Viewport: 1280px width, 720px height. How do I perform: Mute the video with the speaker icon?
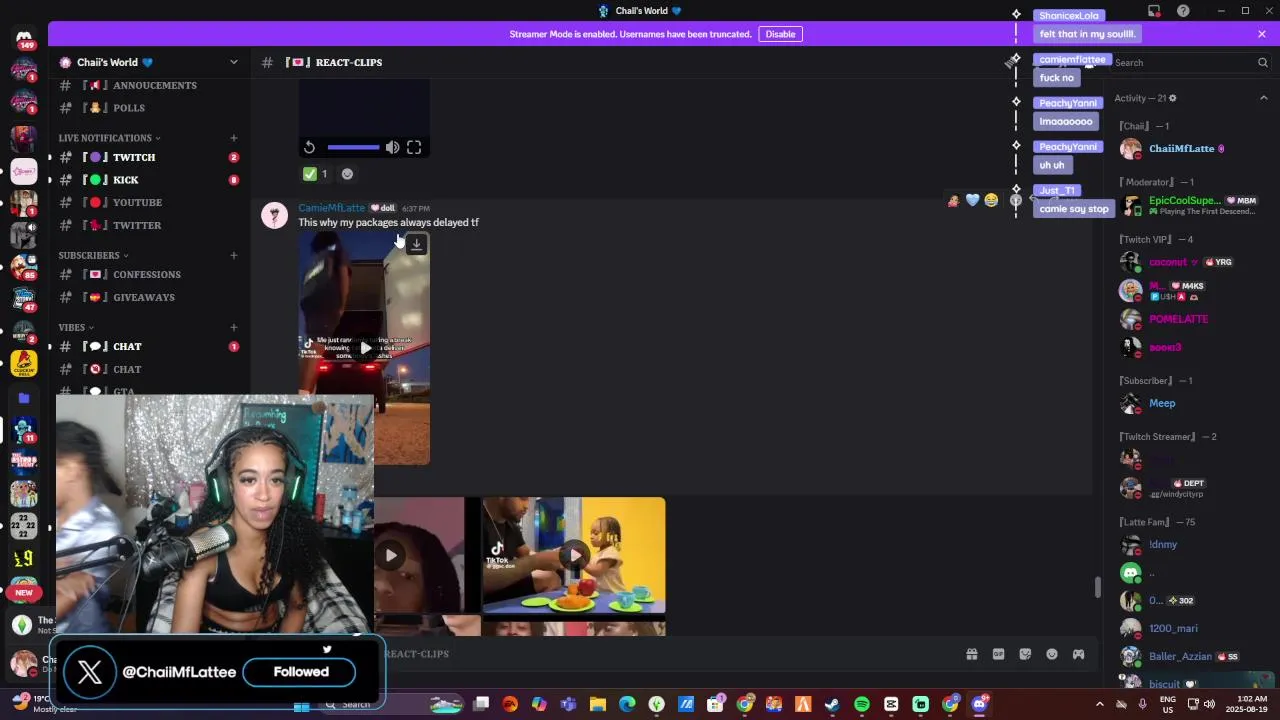click(x=392, y=147)
